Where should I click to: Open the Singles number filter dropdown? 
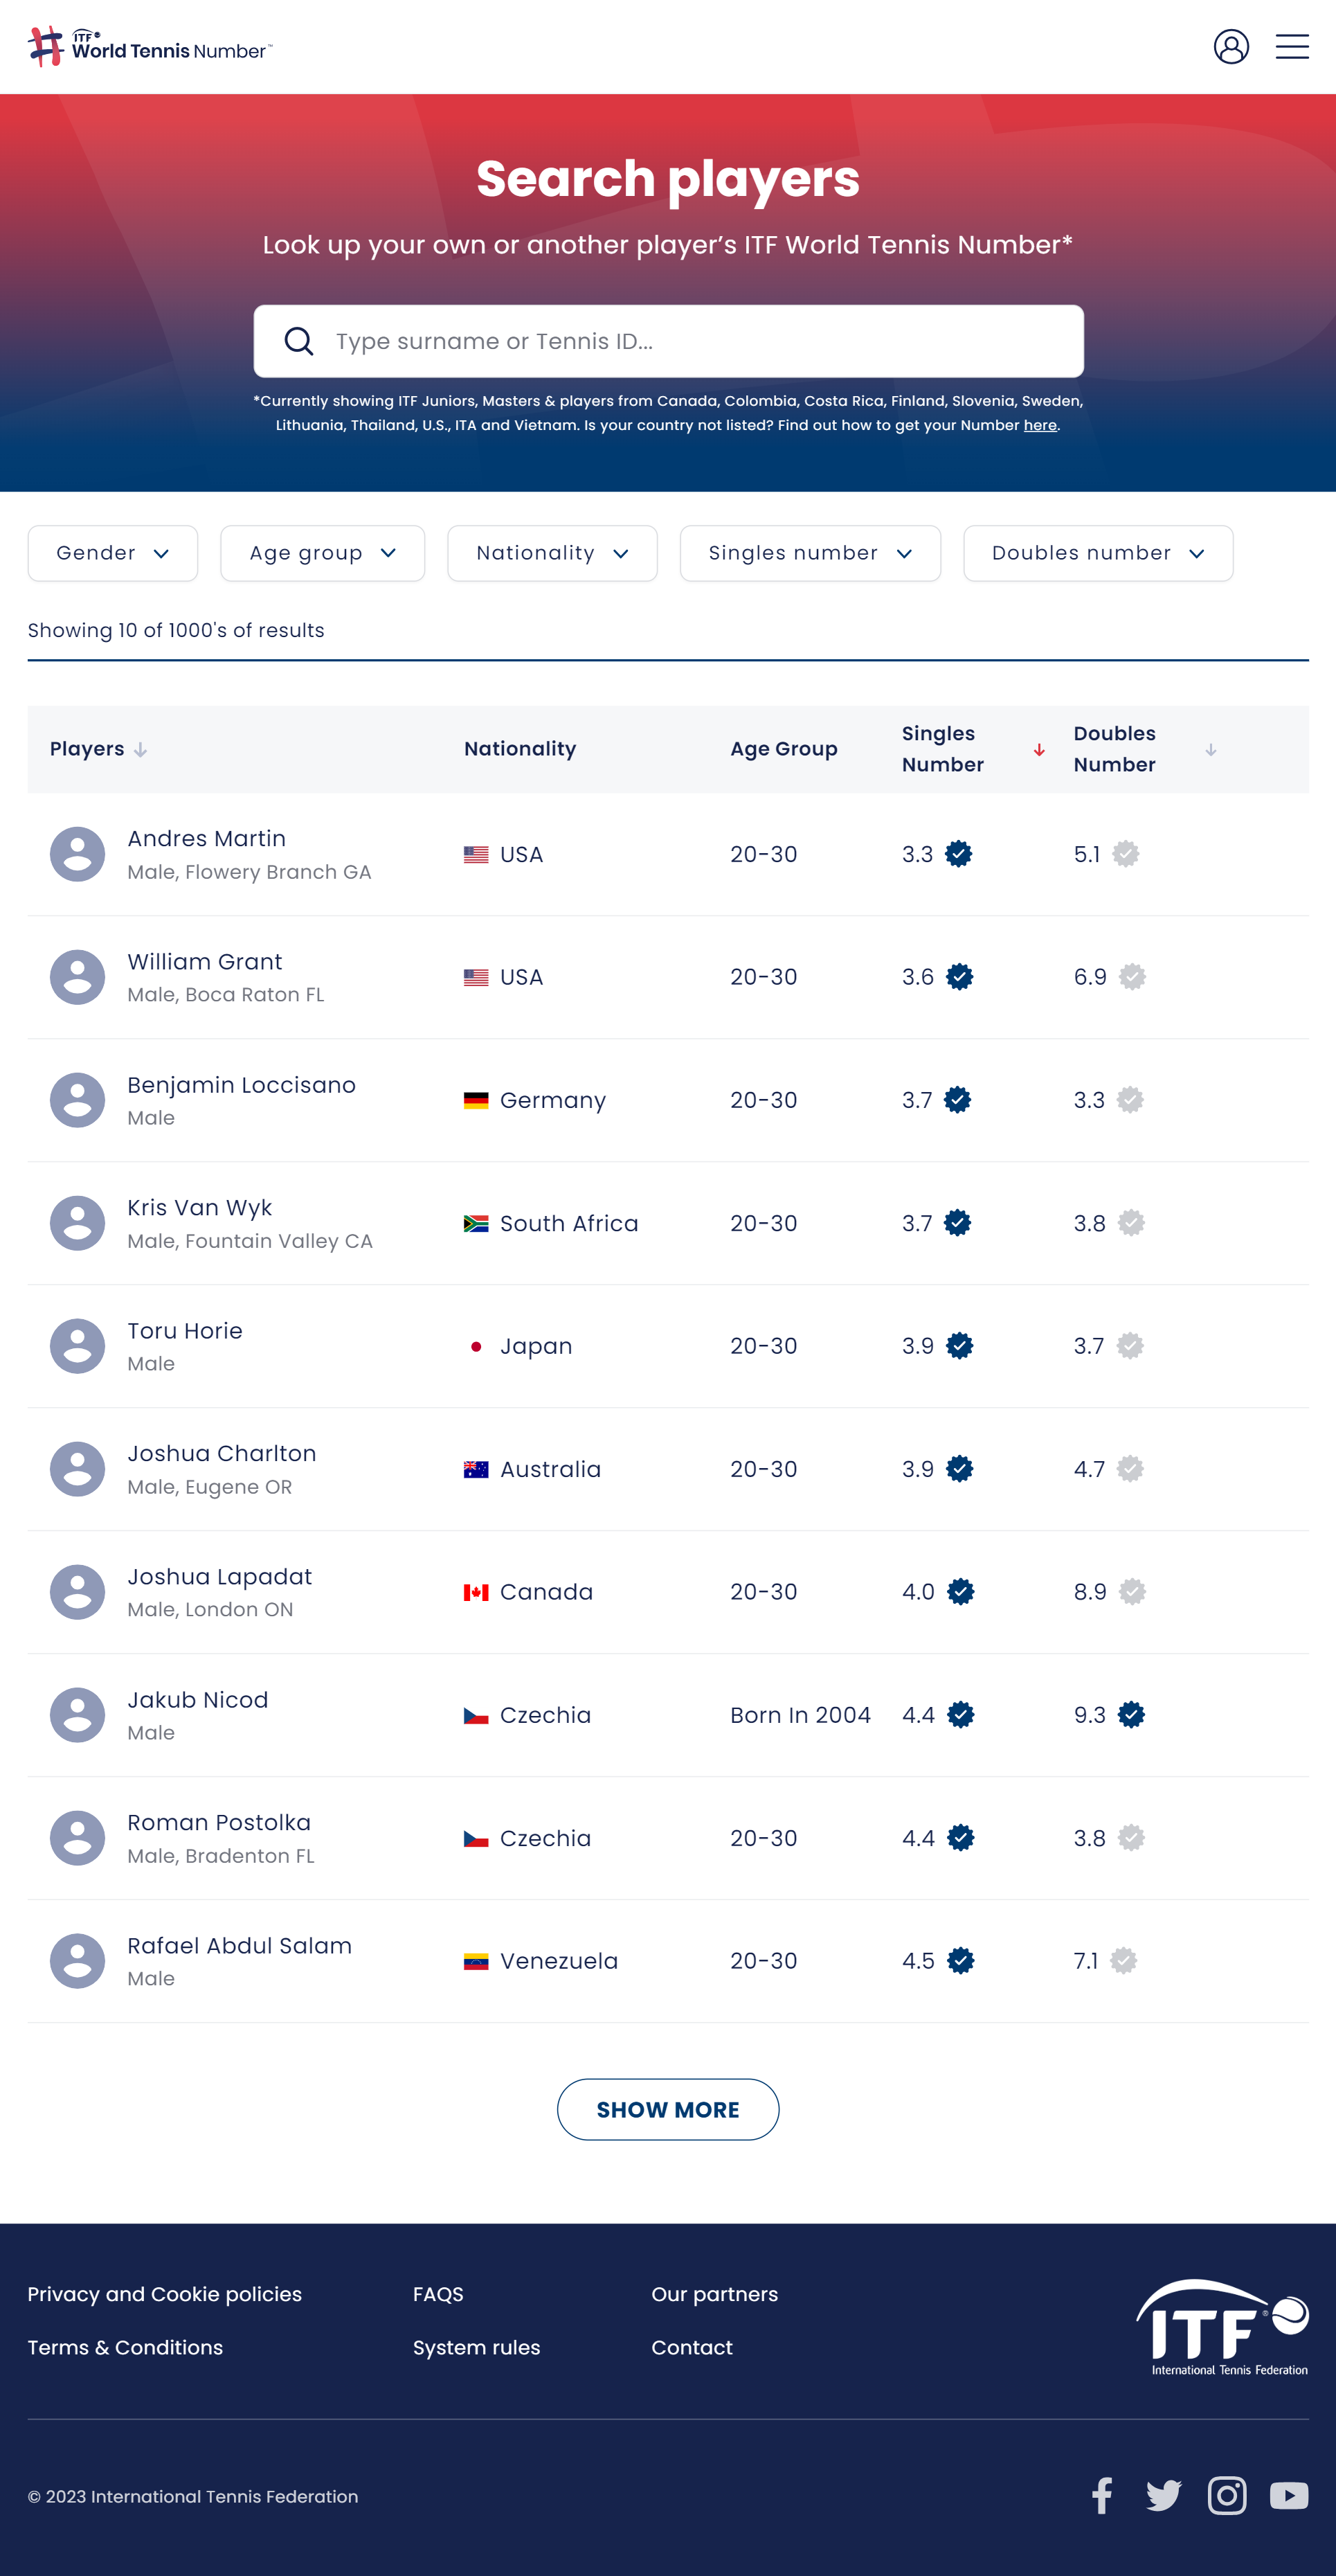[x=810, y=553]
